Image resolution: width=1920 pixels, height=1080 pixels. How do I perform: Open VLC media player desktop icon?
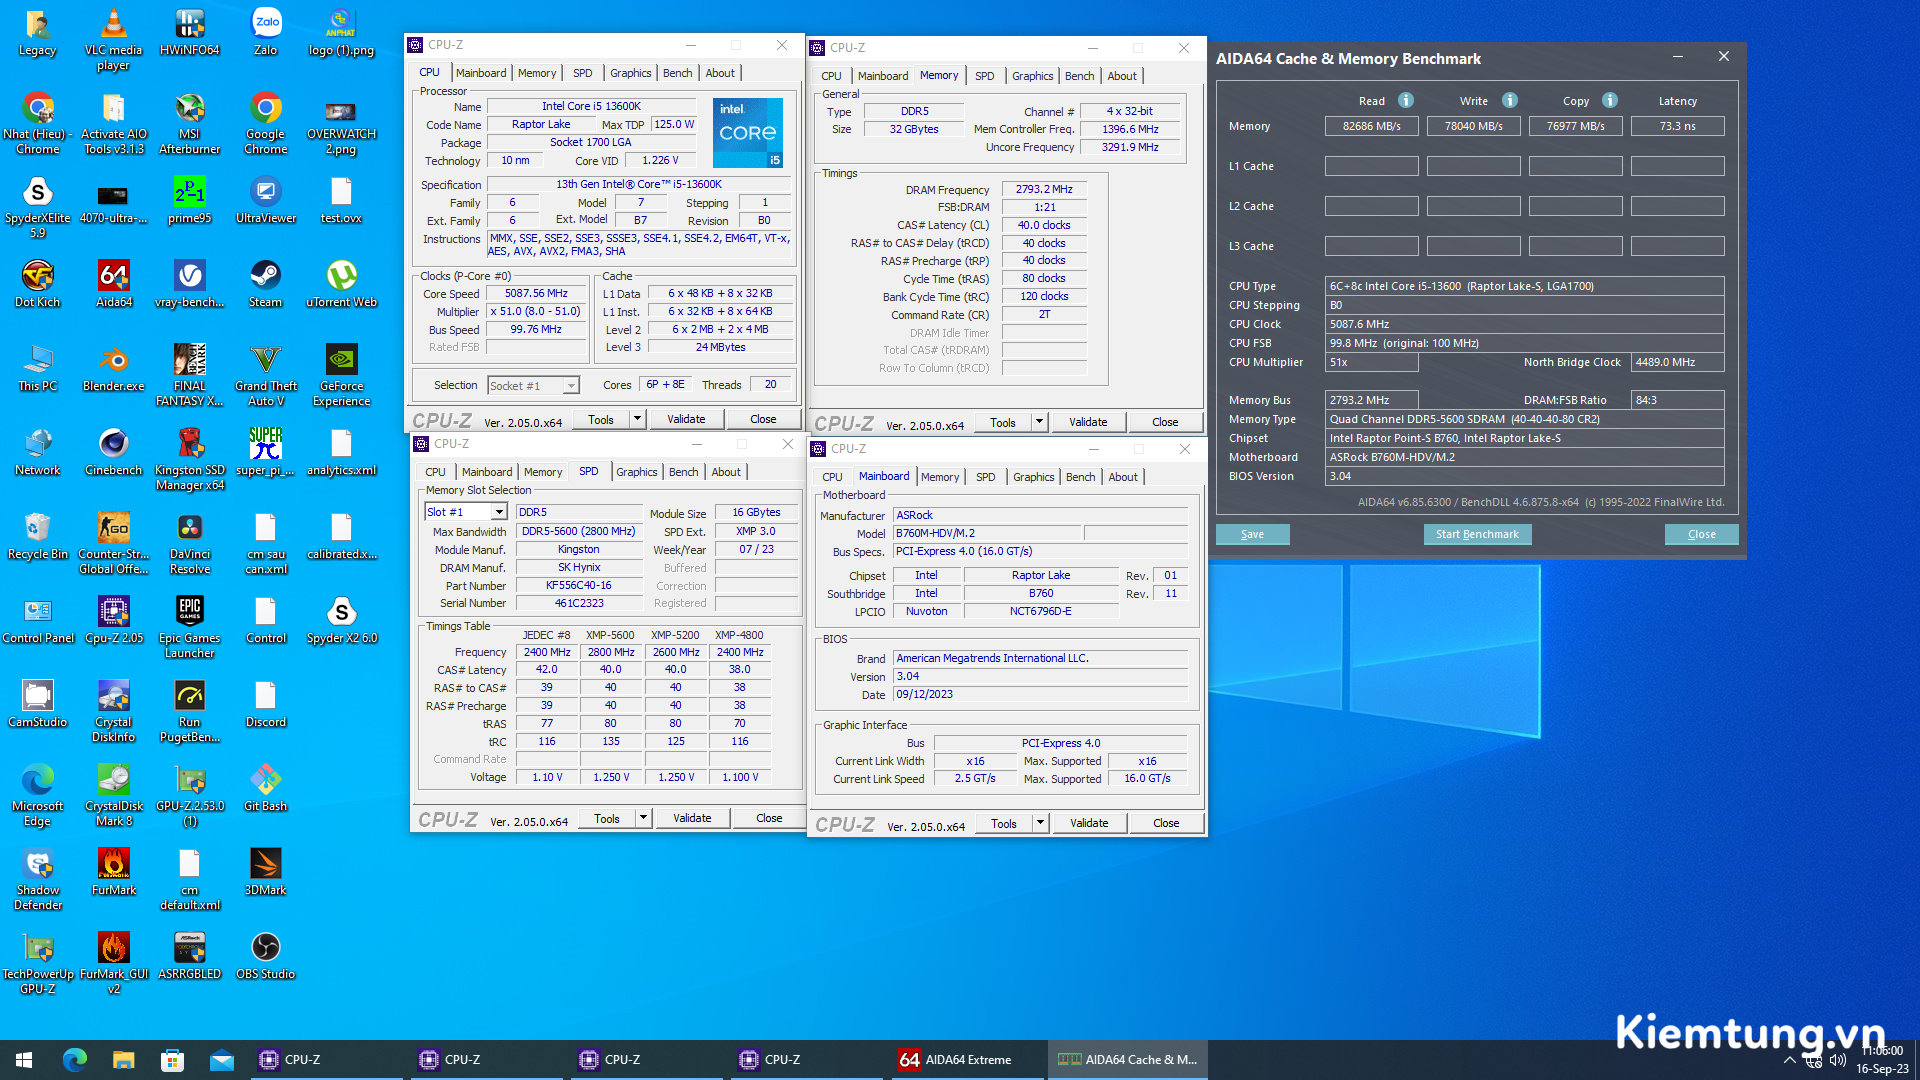[113, 40]
